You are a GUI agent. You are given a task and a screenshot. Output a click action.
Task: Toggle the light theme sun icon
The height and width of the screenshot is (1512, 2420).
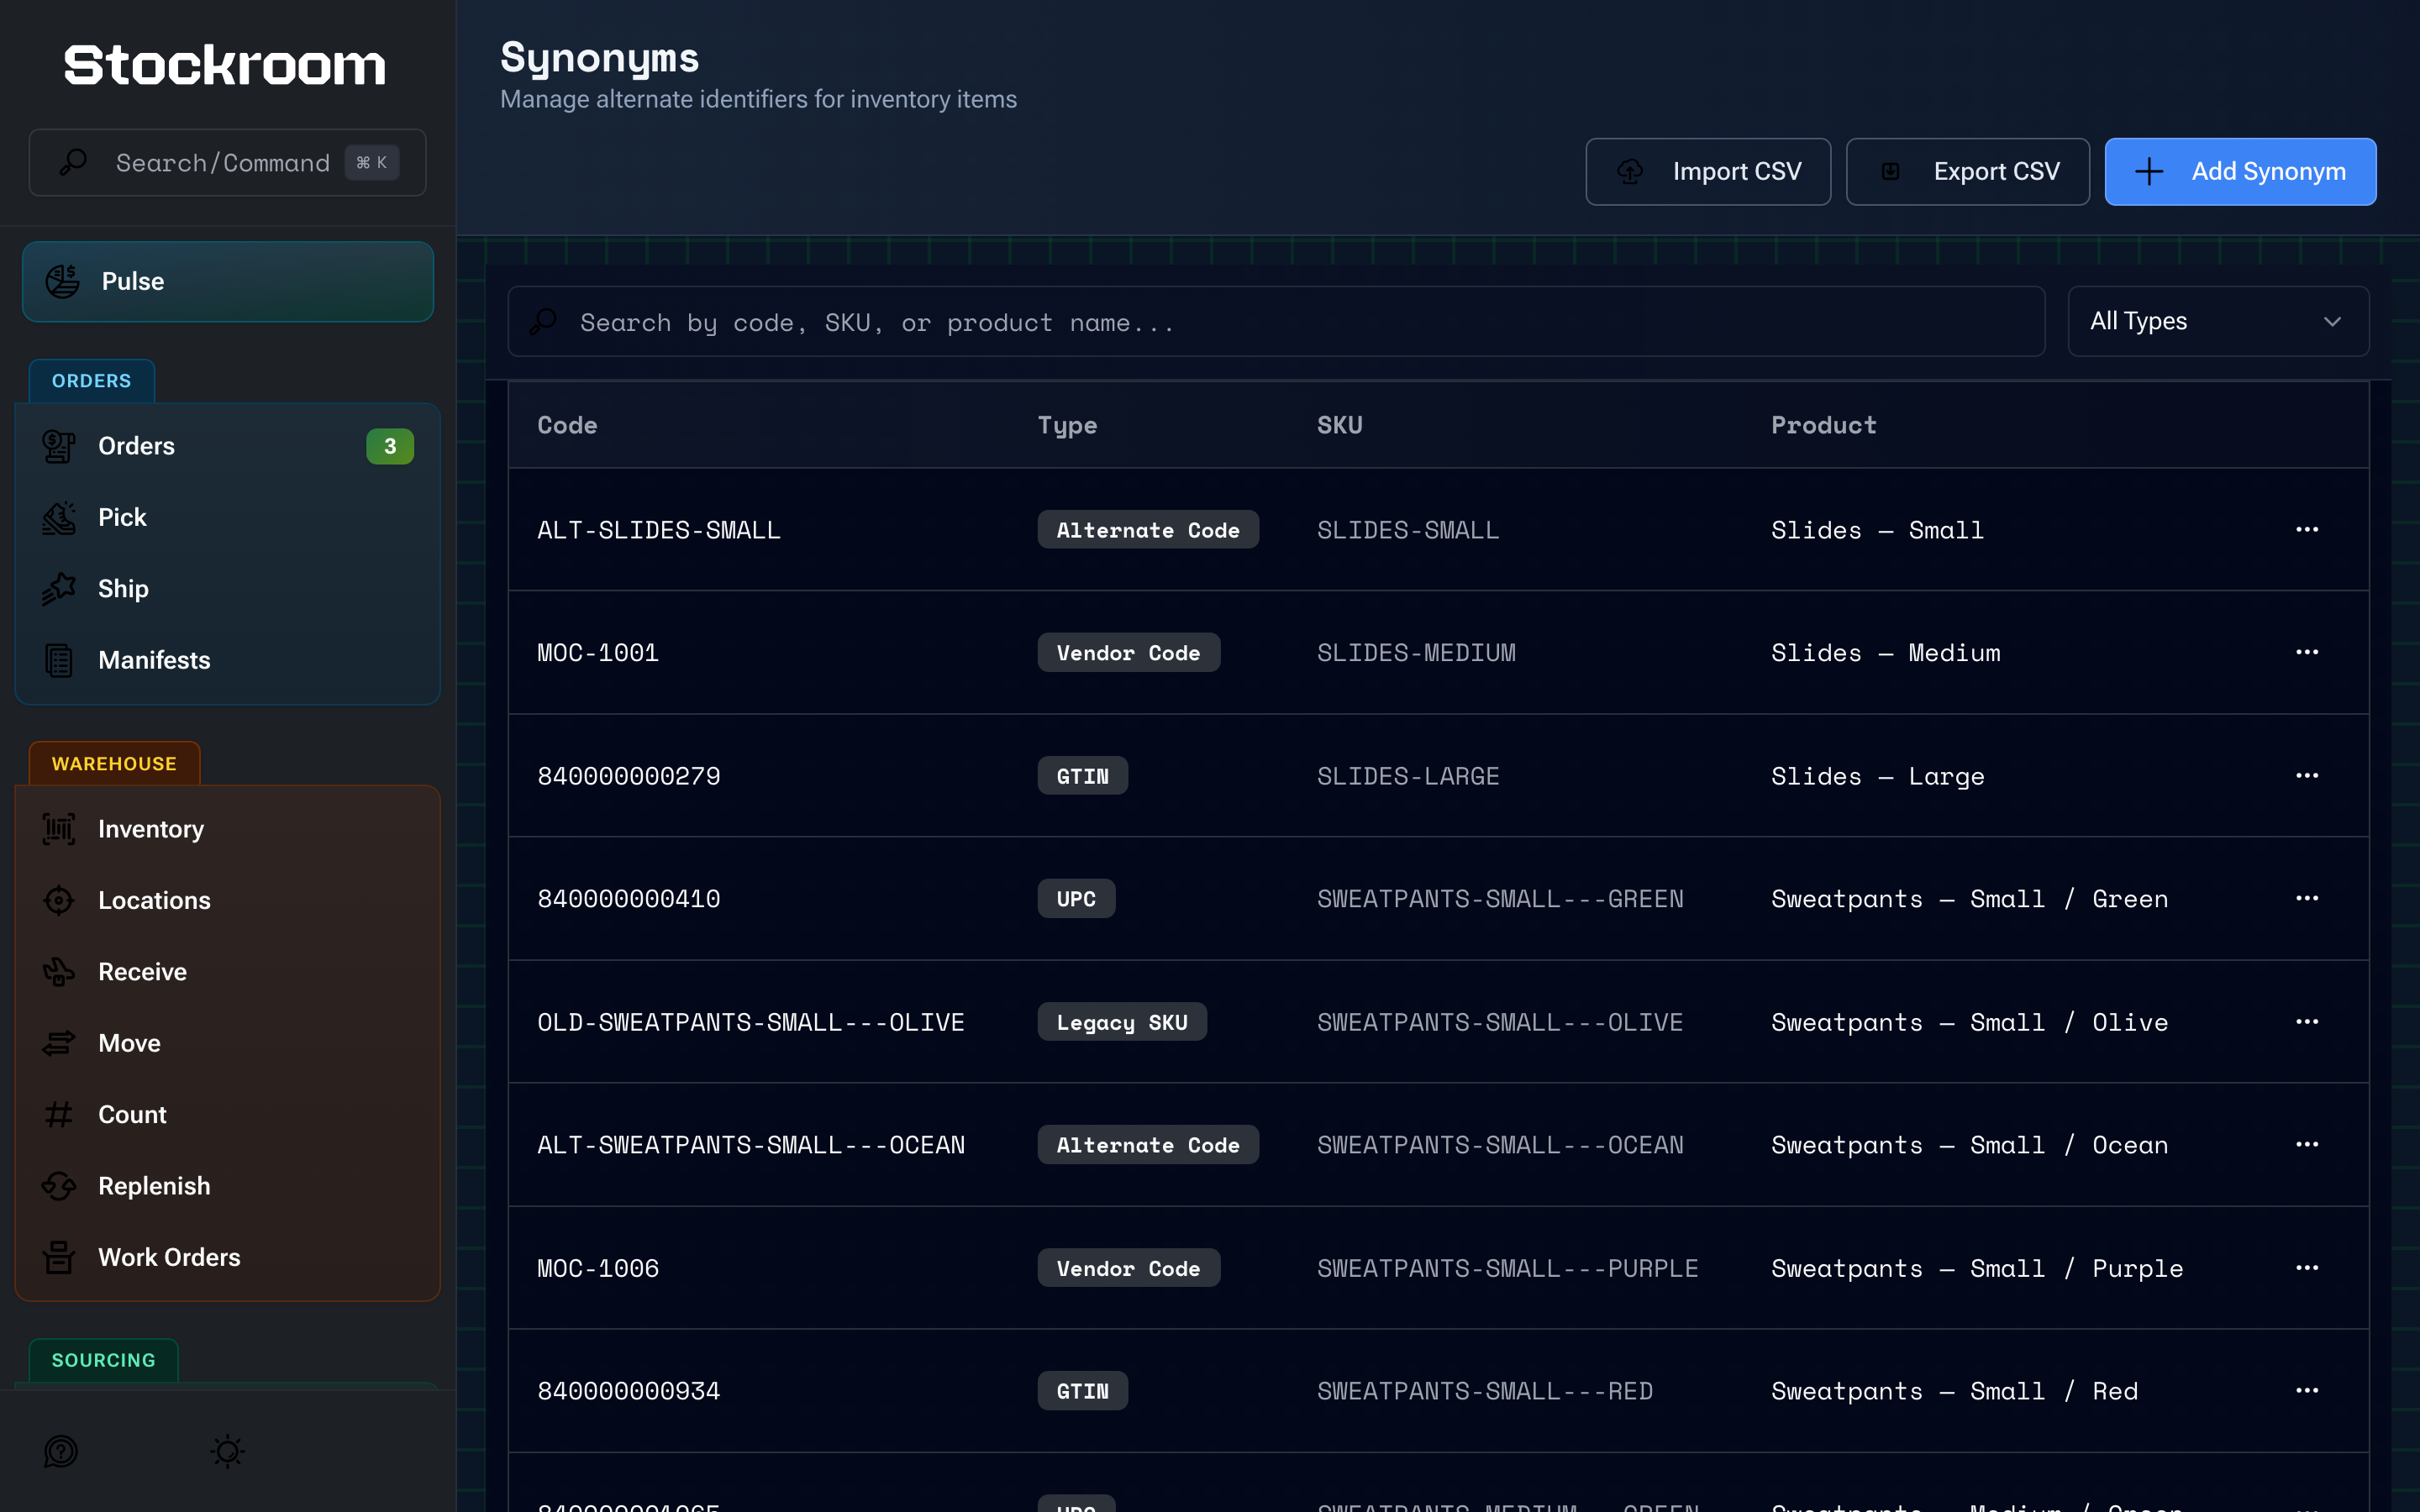(228, 1451)
